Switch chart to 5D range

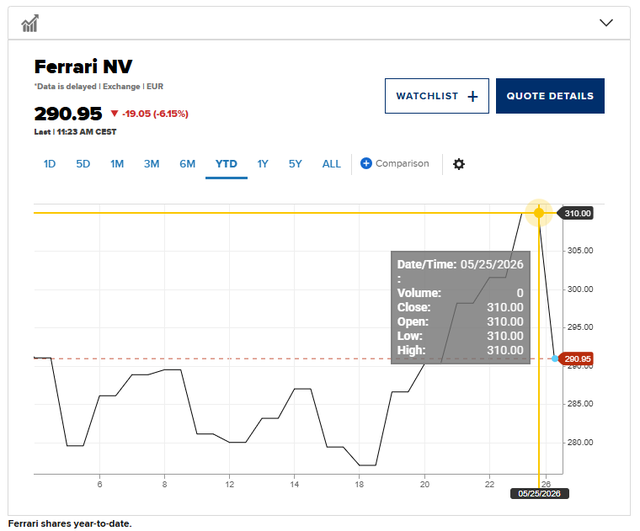click(83, 164)
